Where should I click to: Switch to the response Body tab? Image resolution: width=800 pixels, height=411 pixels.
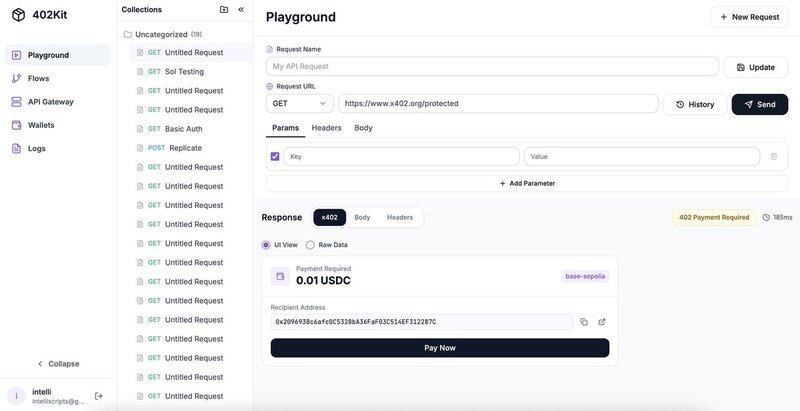coord(362,217)
